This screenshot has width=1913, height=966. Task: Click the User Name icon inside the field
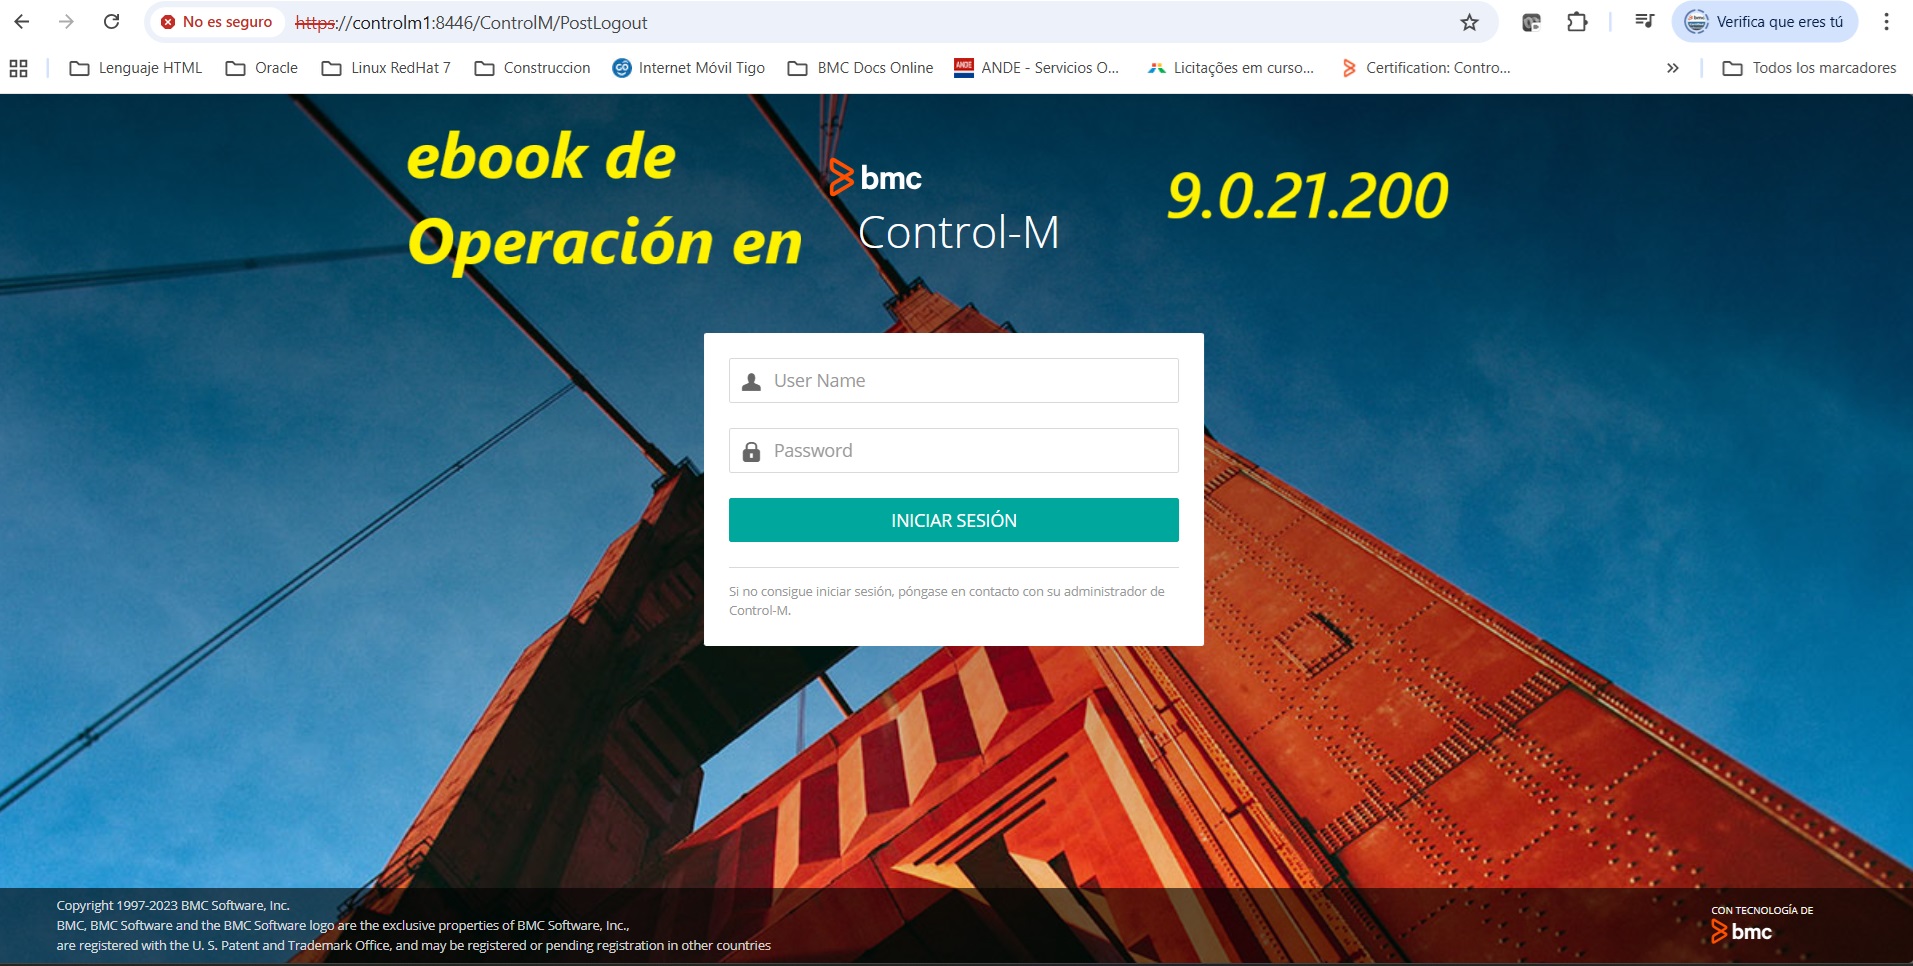pyautogui.click(x=750, y=380)
